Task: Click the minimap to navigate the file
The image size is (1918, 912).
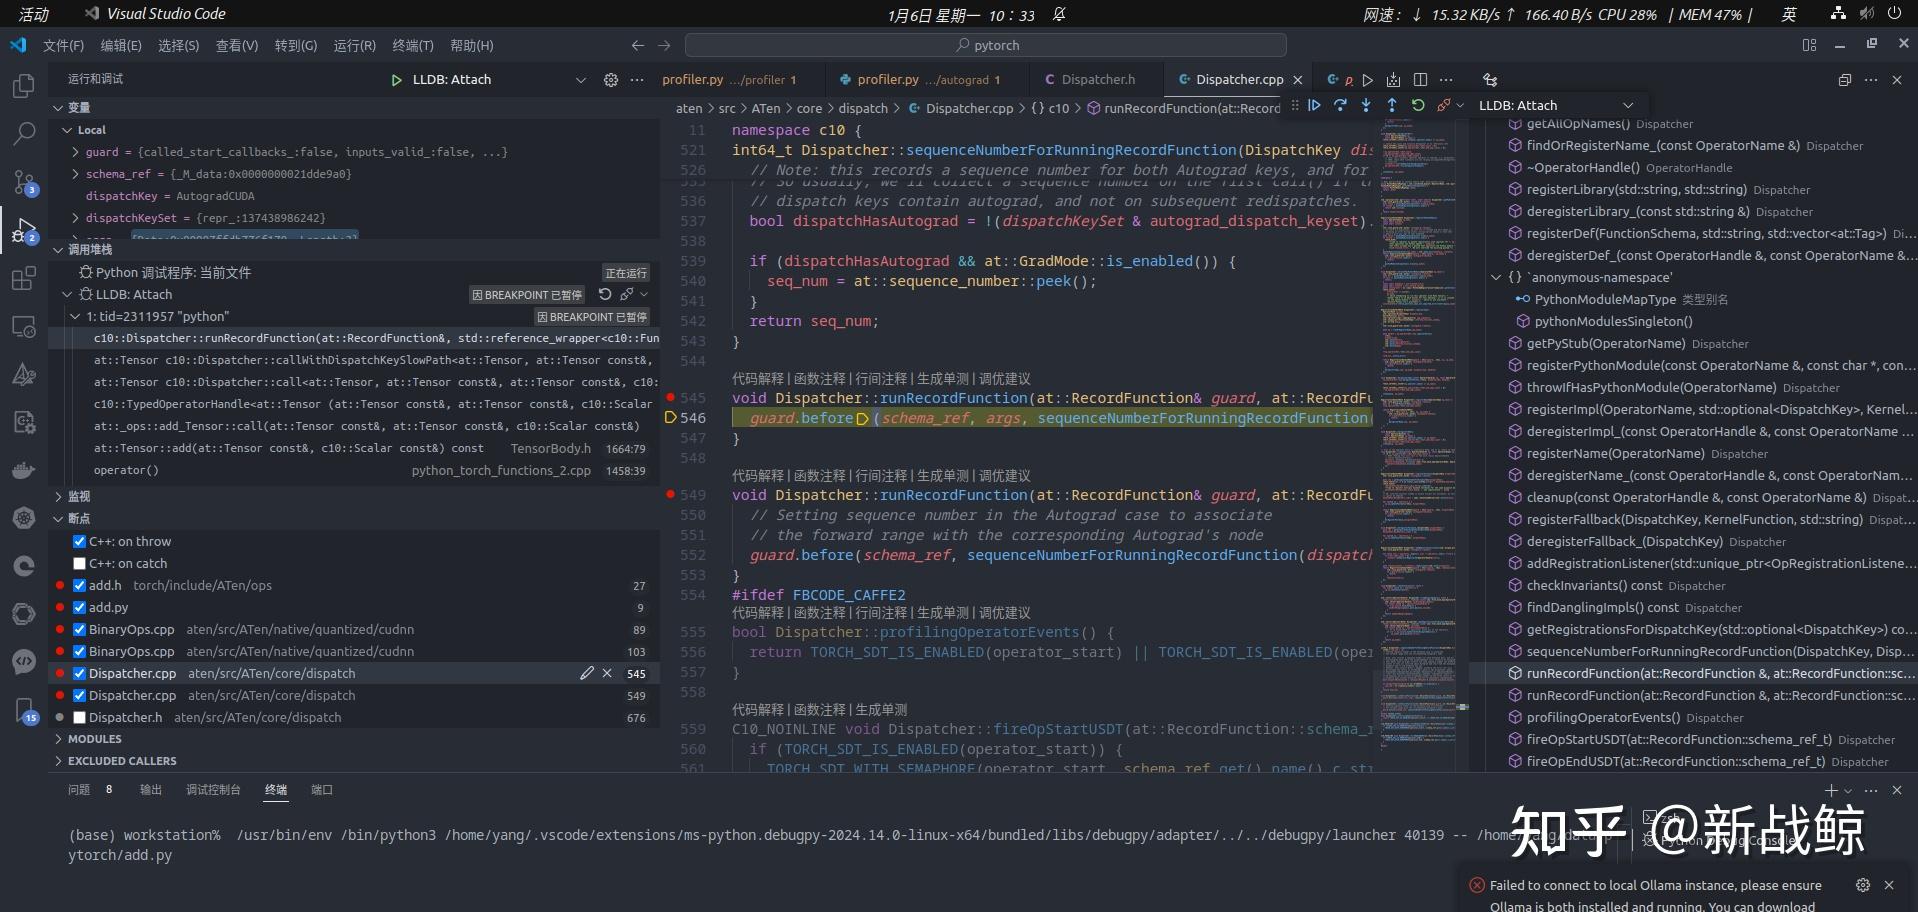Action: point(1420,400)
